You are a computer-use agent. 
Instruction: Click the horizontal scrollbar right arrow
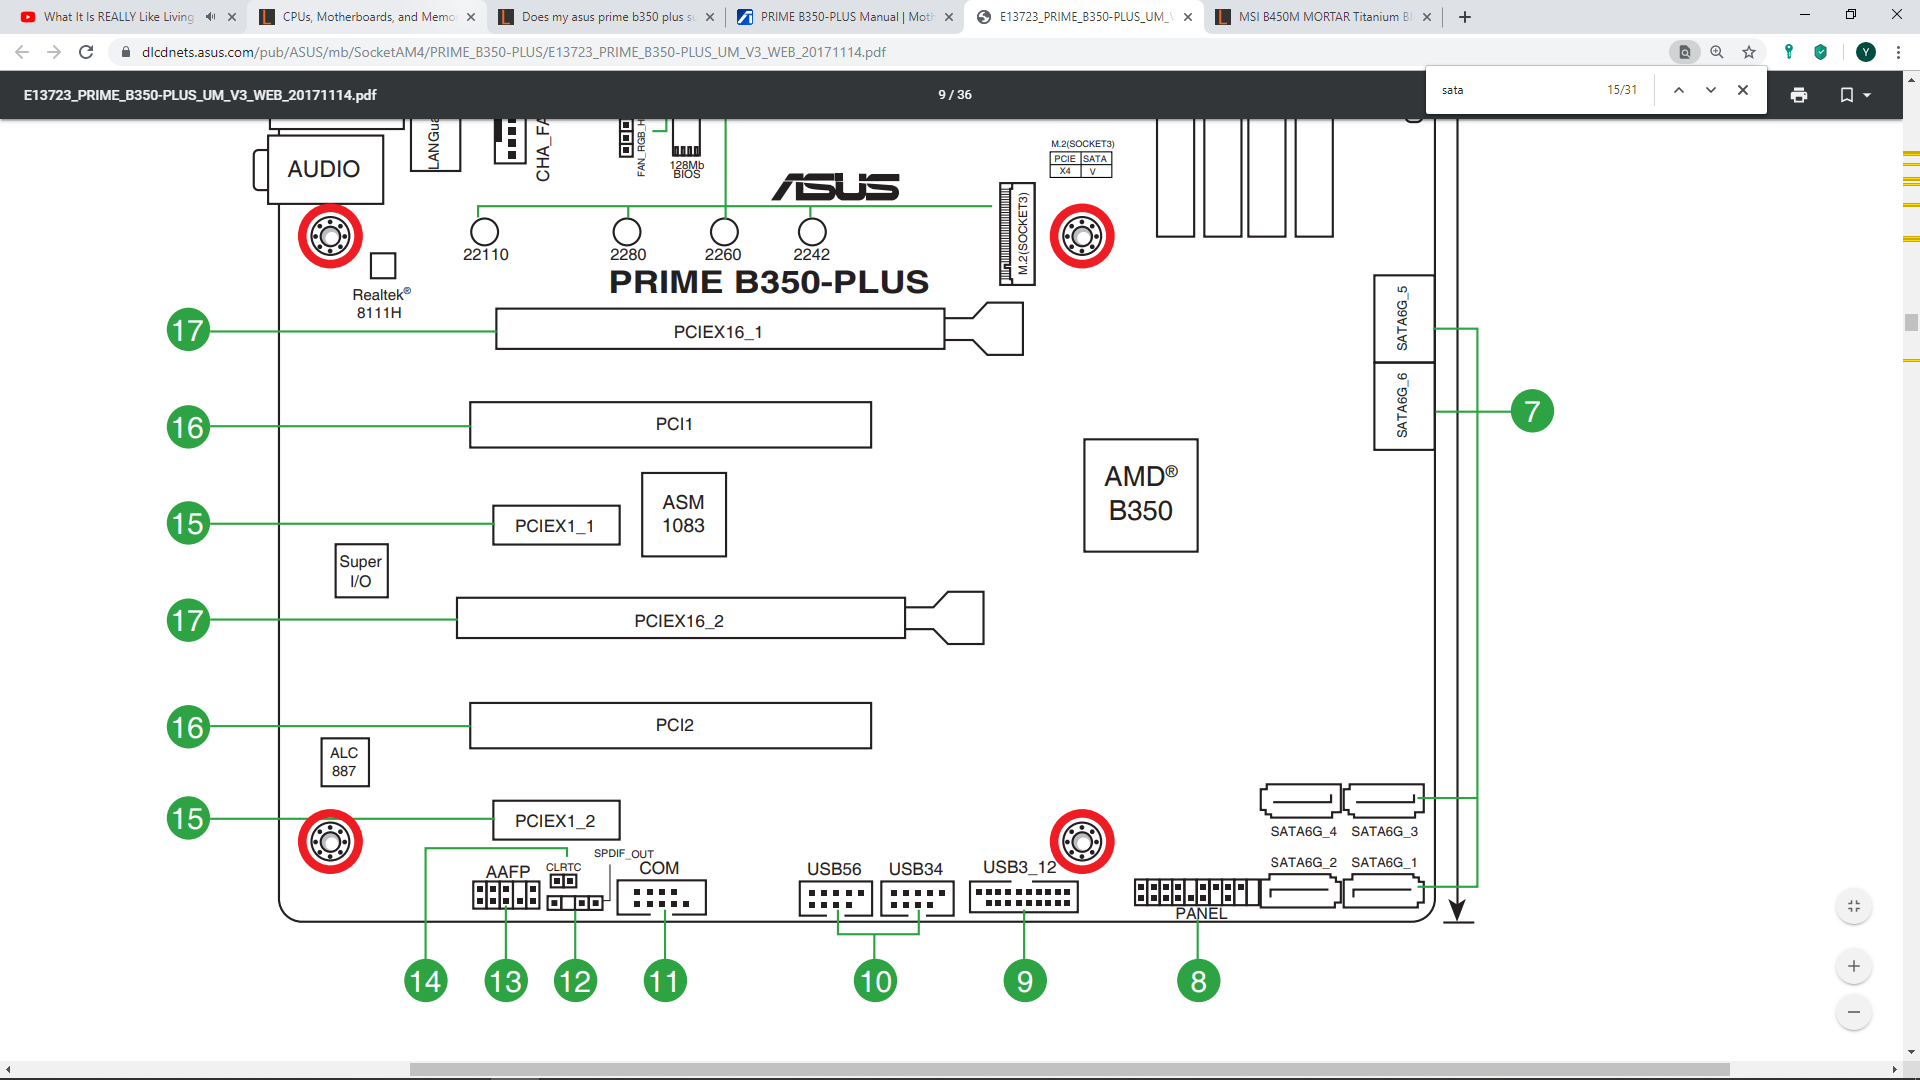point(1894,1070)
